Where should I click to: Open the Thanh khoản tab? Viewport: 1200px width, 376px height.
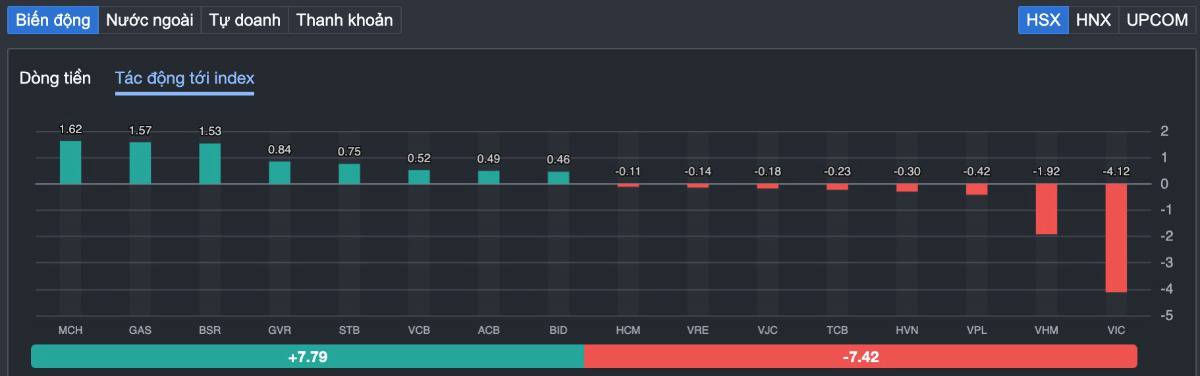(345, 20)
